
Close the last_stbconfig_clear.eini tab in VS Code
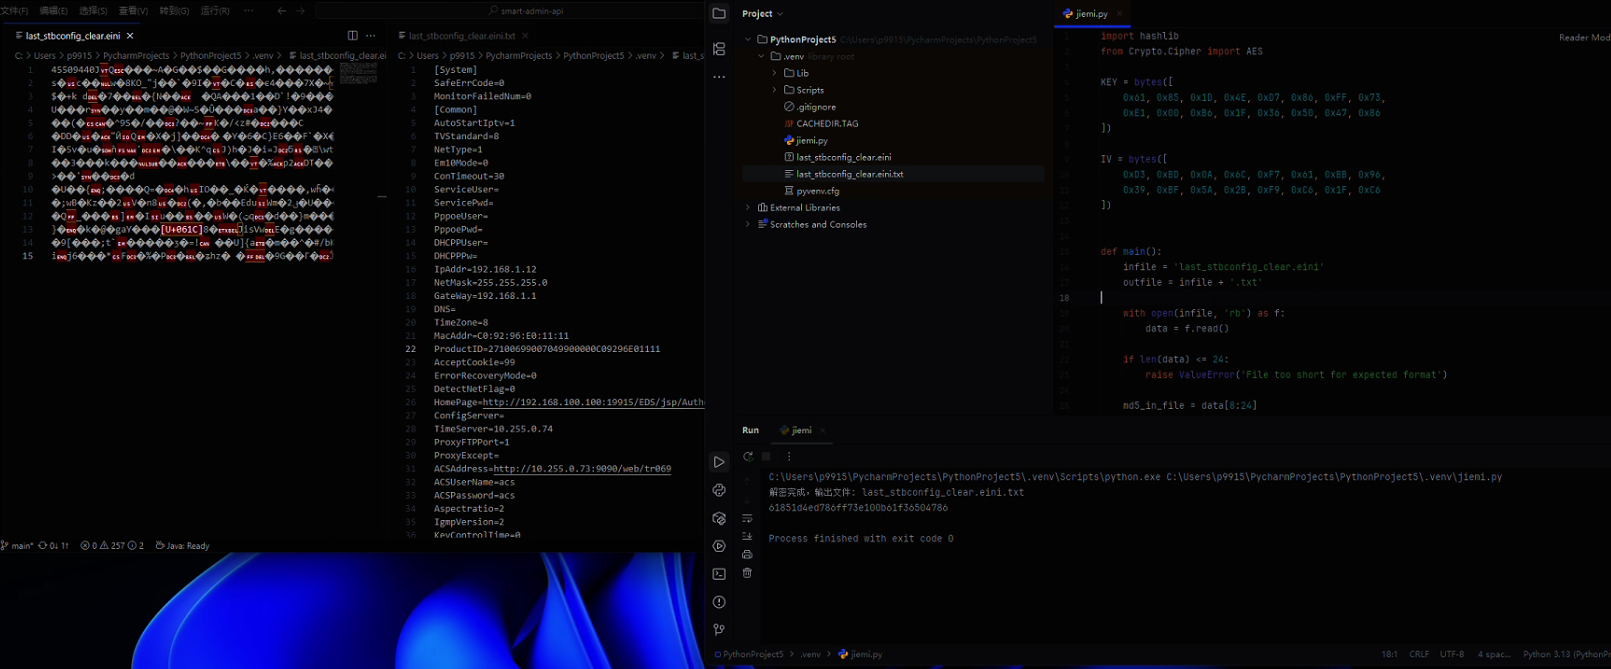coord(130,36)
